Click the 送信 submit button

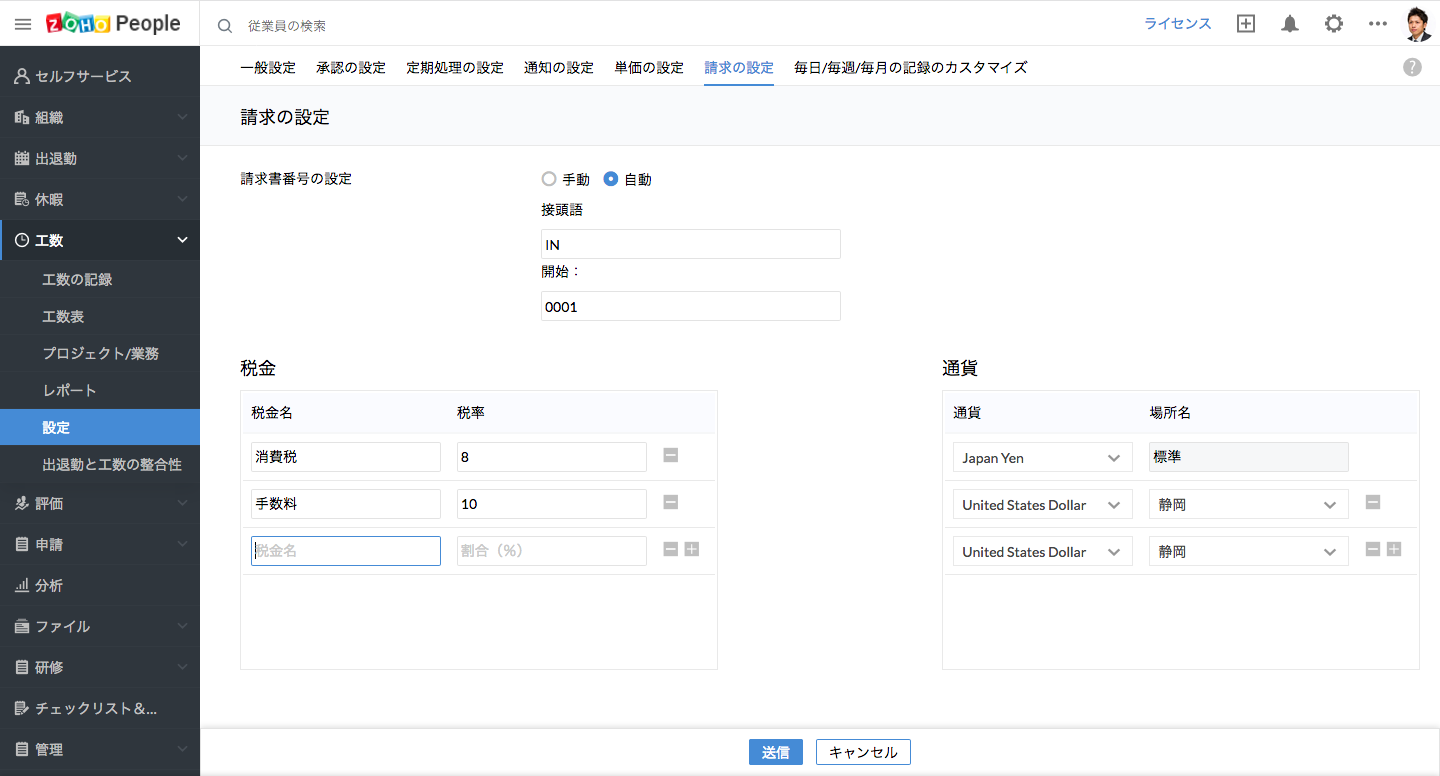[x=775, y=753]
